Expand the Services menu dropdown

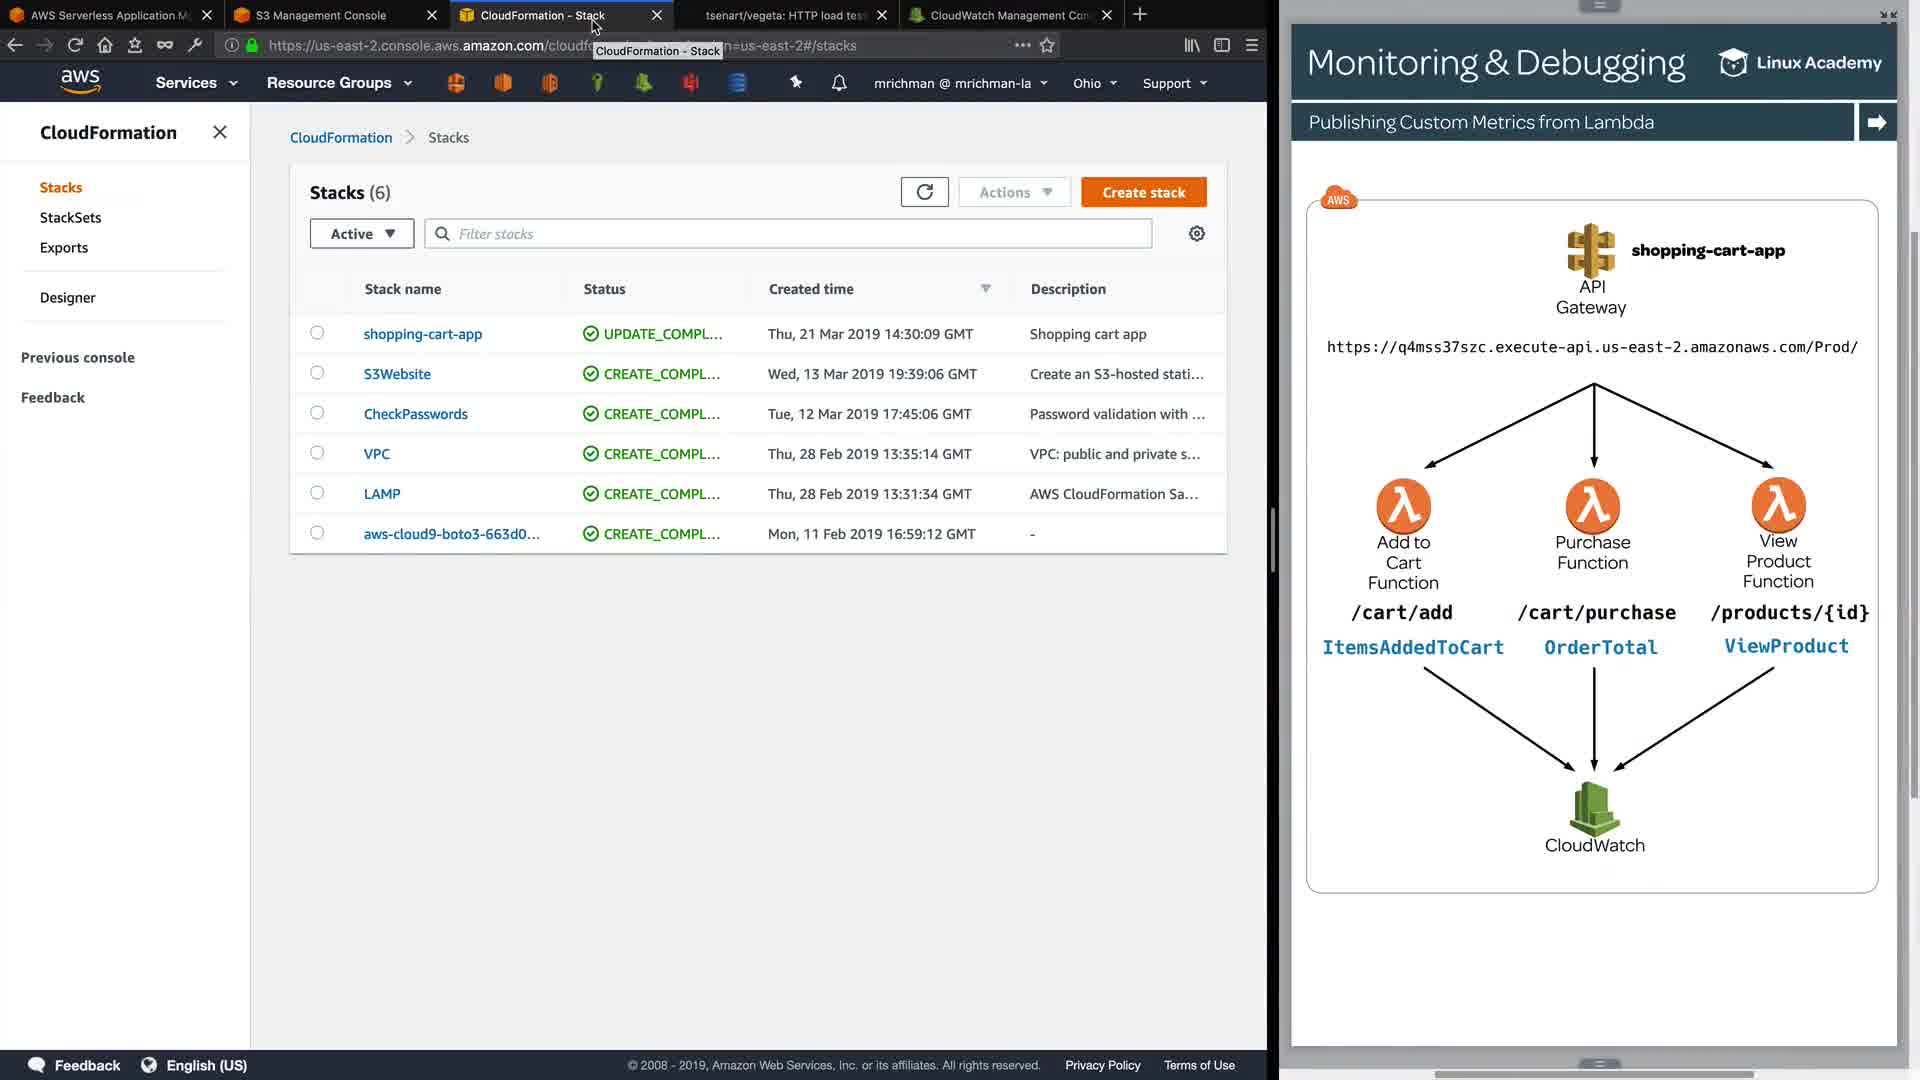(196, 83)
